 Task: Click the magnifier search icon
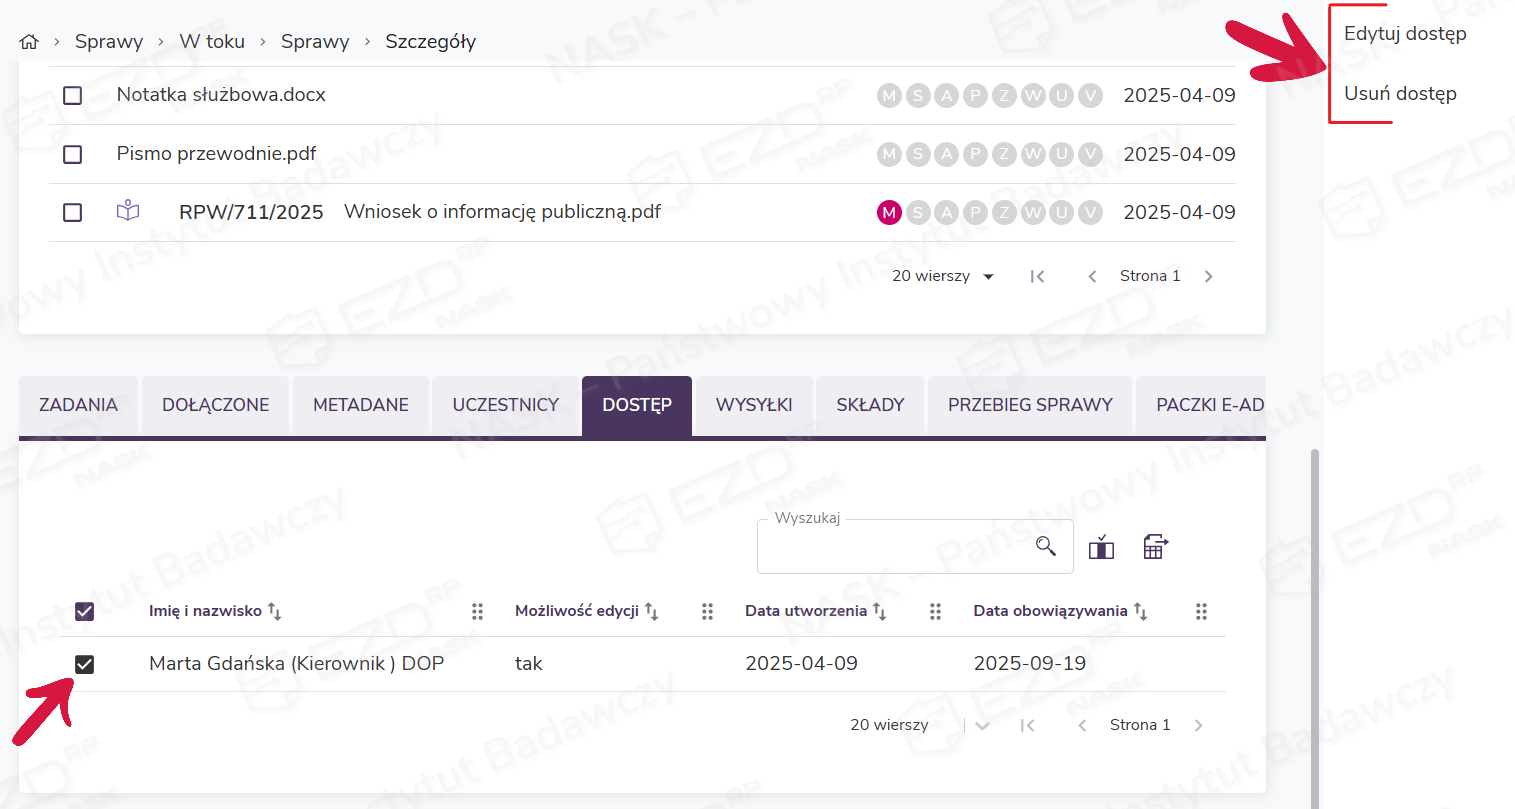coord(1046,546)
